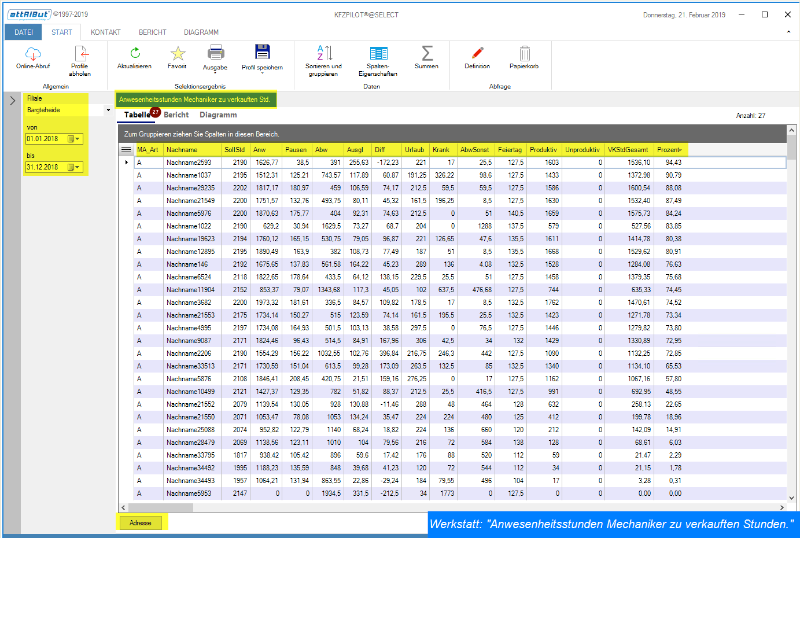The height and width of the screenshot is (630, 800).
Task: Open the KONTAKT ribbon tab
Action: [105, 33]
